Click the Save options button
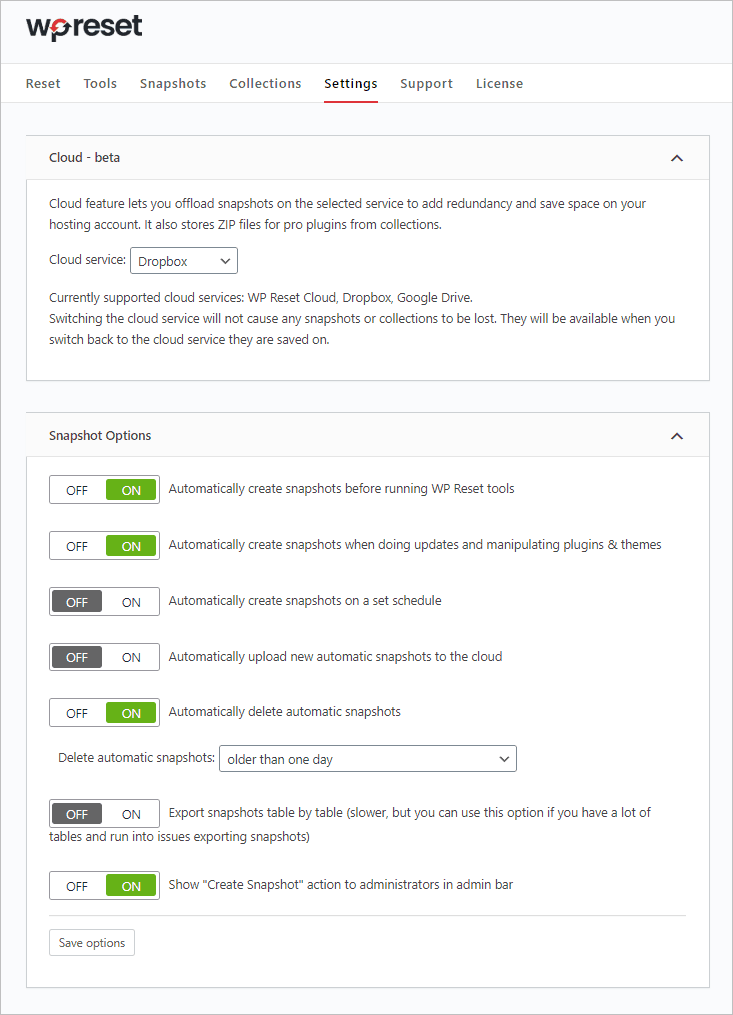Image resolution: width=733 pixels, height=1015 pixels. click(91, 942)
